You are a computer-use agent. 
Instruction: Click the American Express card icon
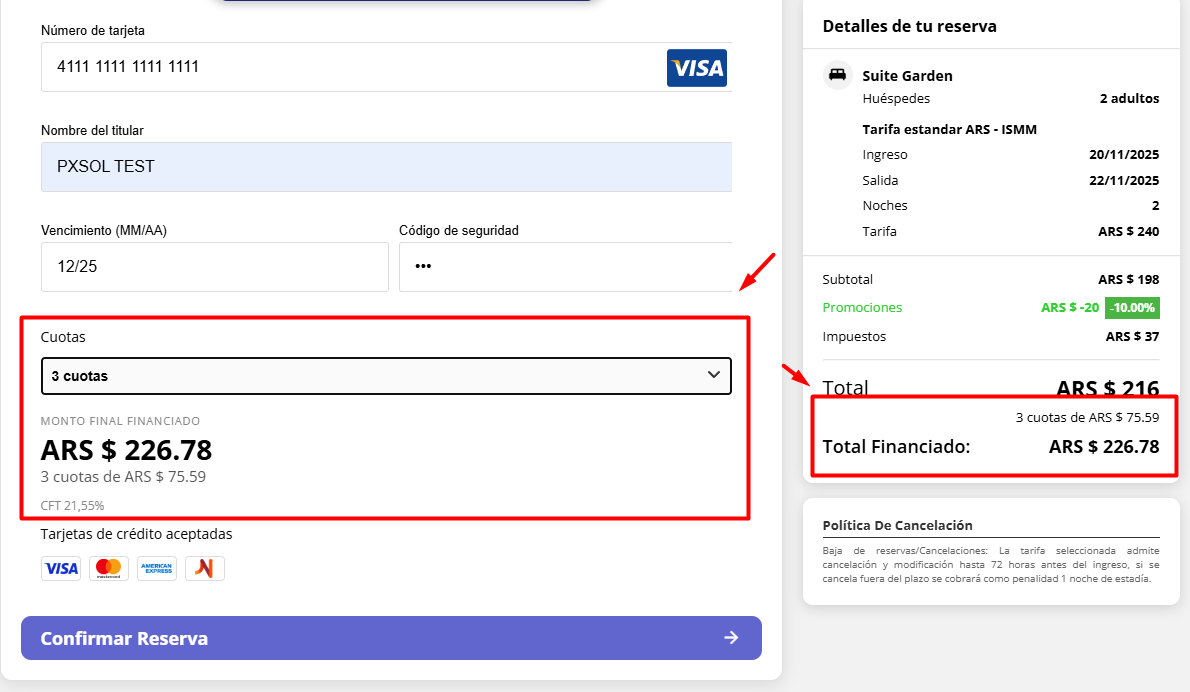point(157,568)
